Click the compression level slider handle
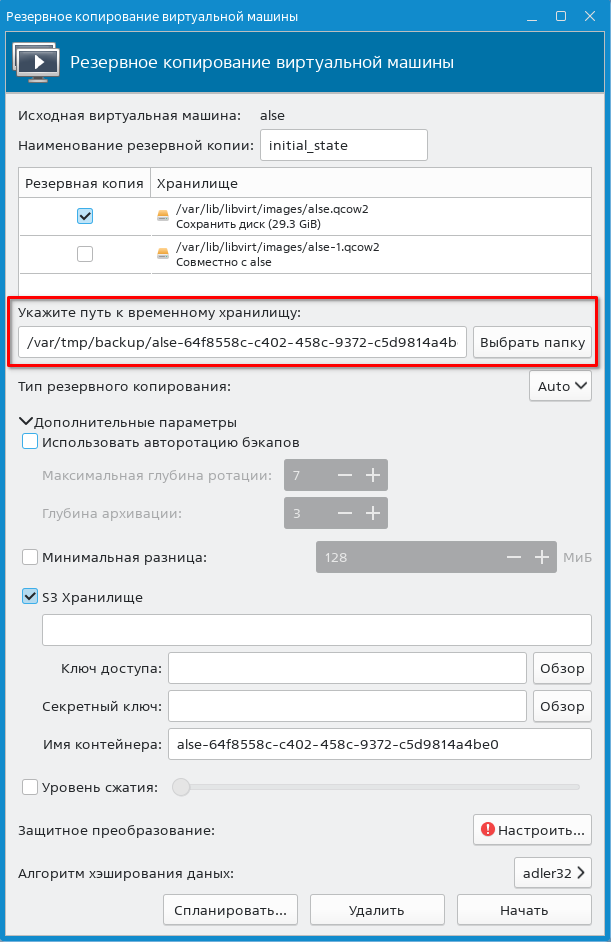Image resolution: width=611 pixels, height=942 pixels. coord(181,787)
